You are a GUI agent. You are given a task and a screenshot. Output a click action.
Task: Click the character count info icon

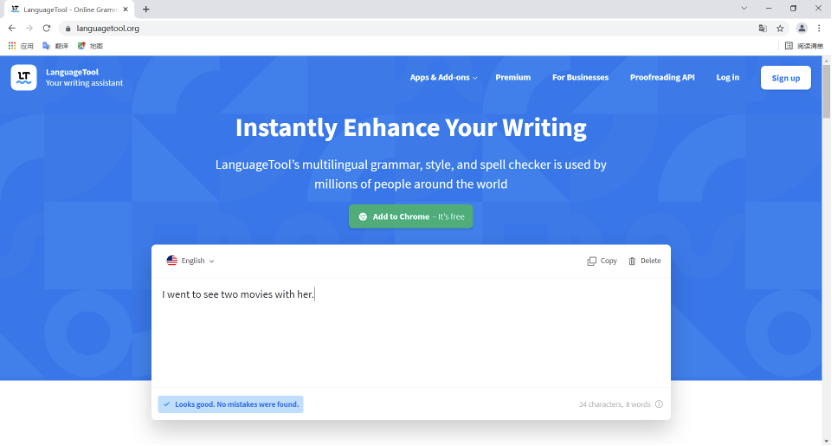(659, 404)
